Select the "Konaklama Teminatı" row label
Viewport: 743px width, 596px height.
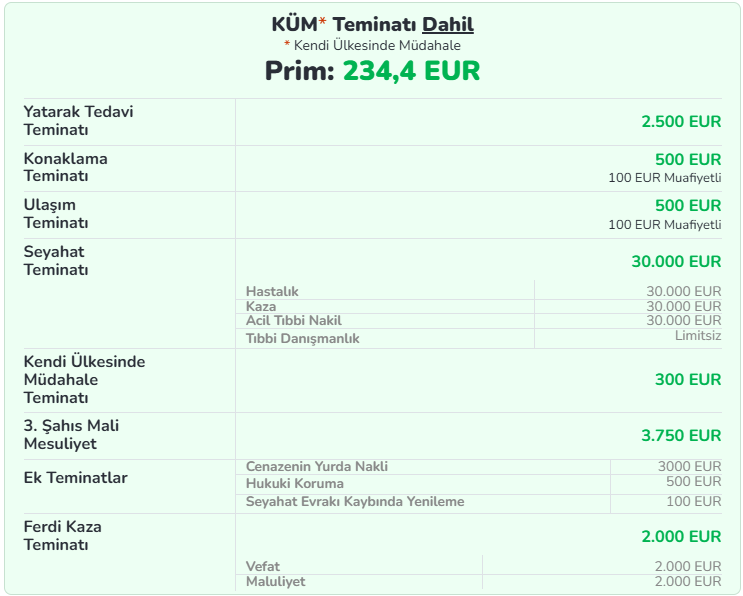[x=65, y=167]
